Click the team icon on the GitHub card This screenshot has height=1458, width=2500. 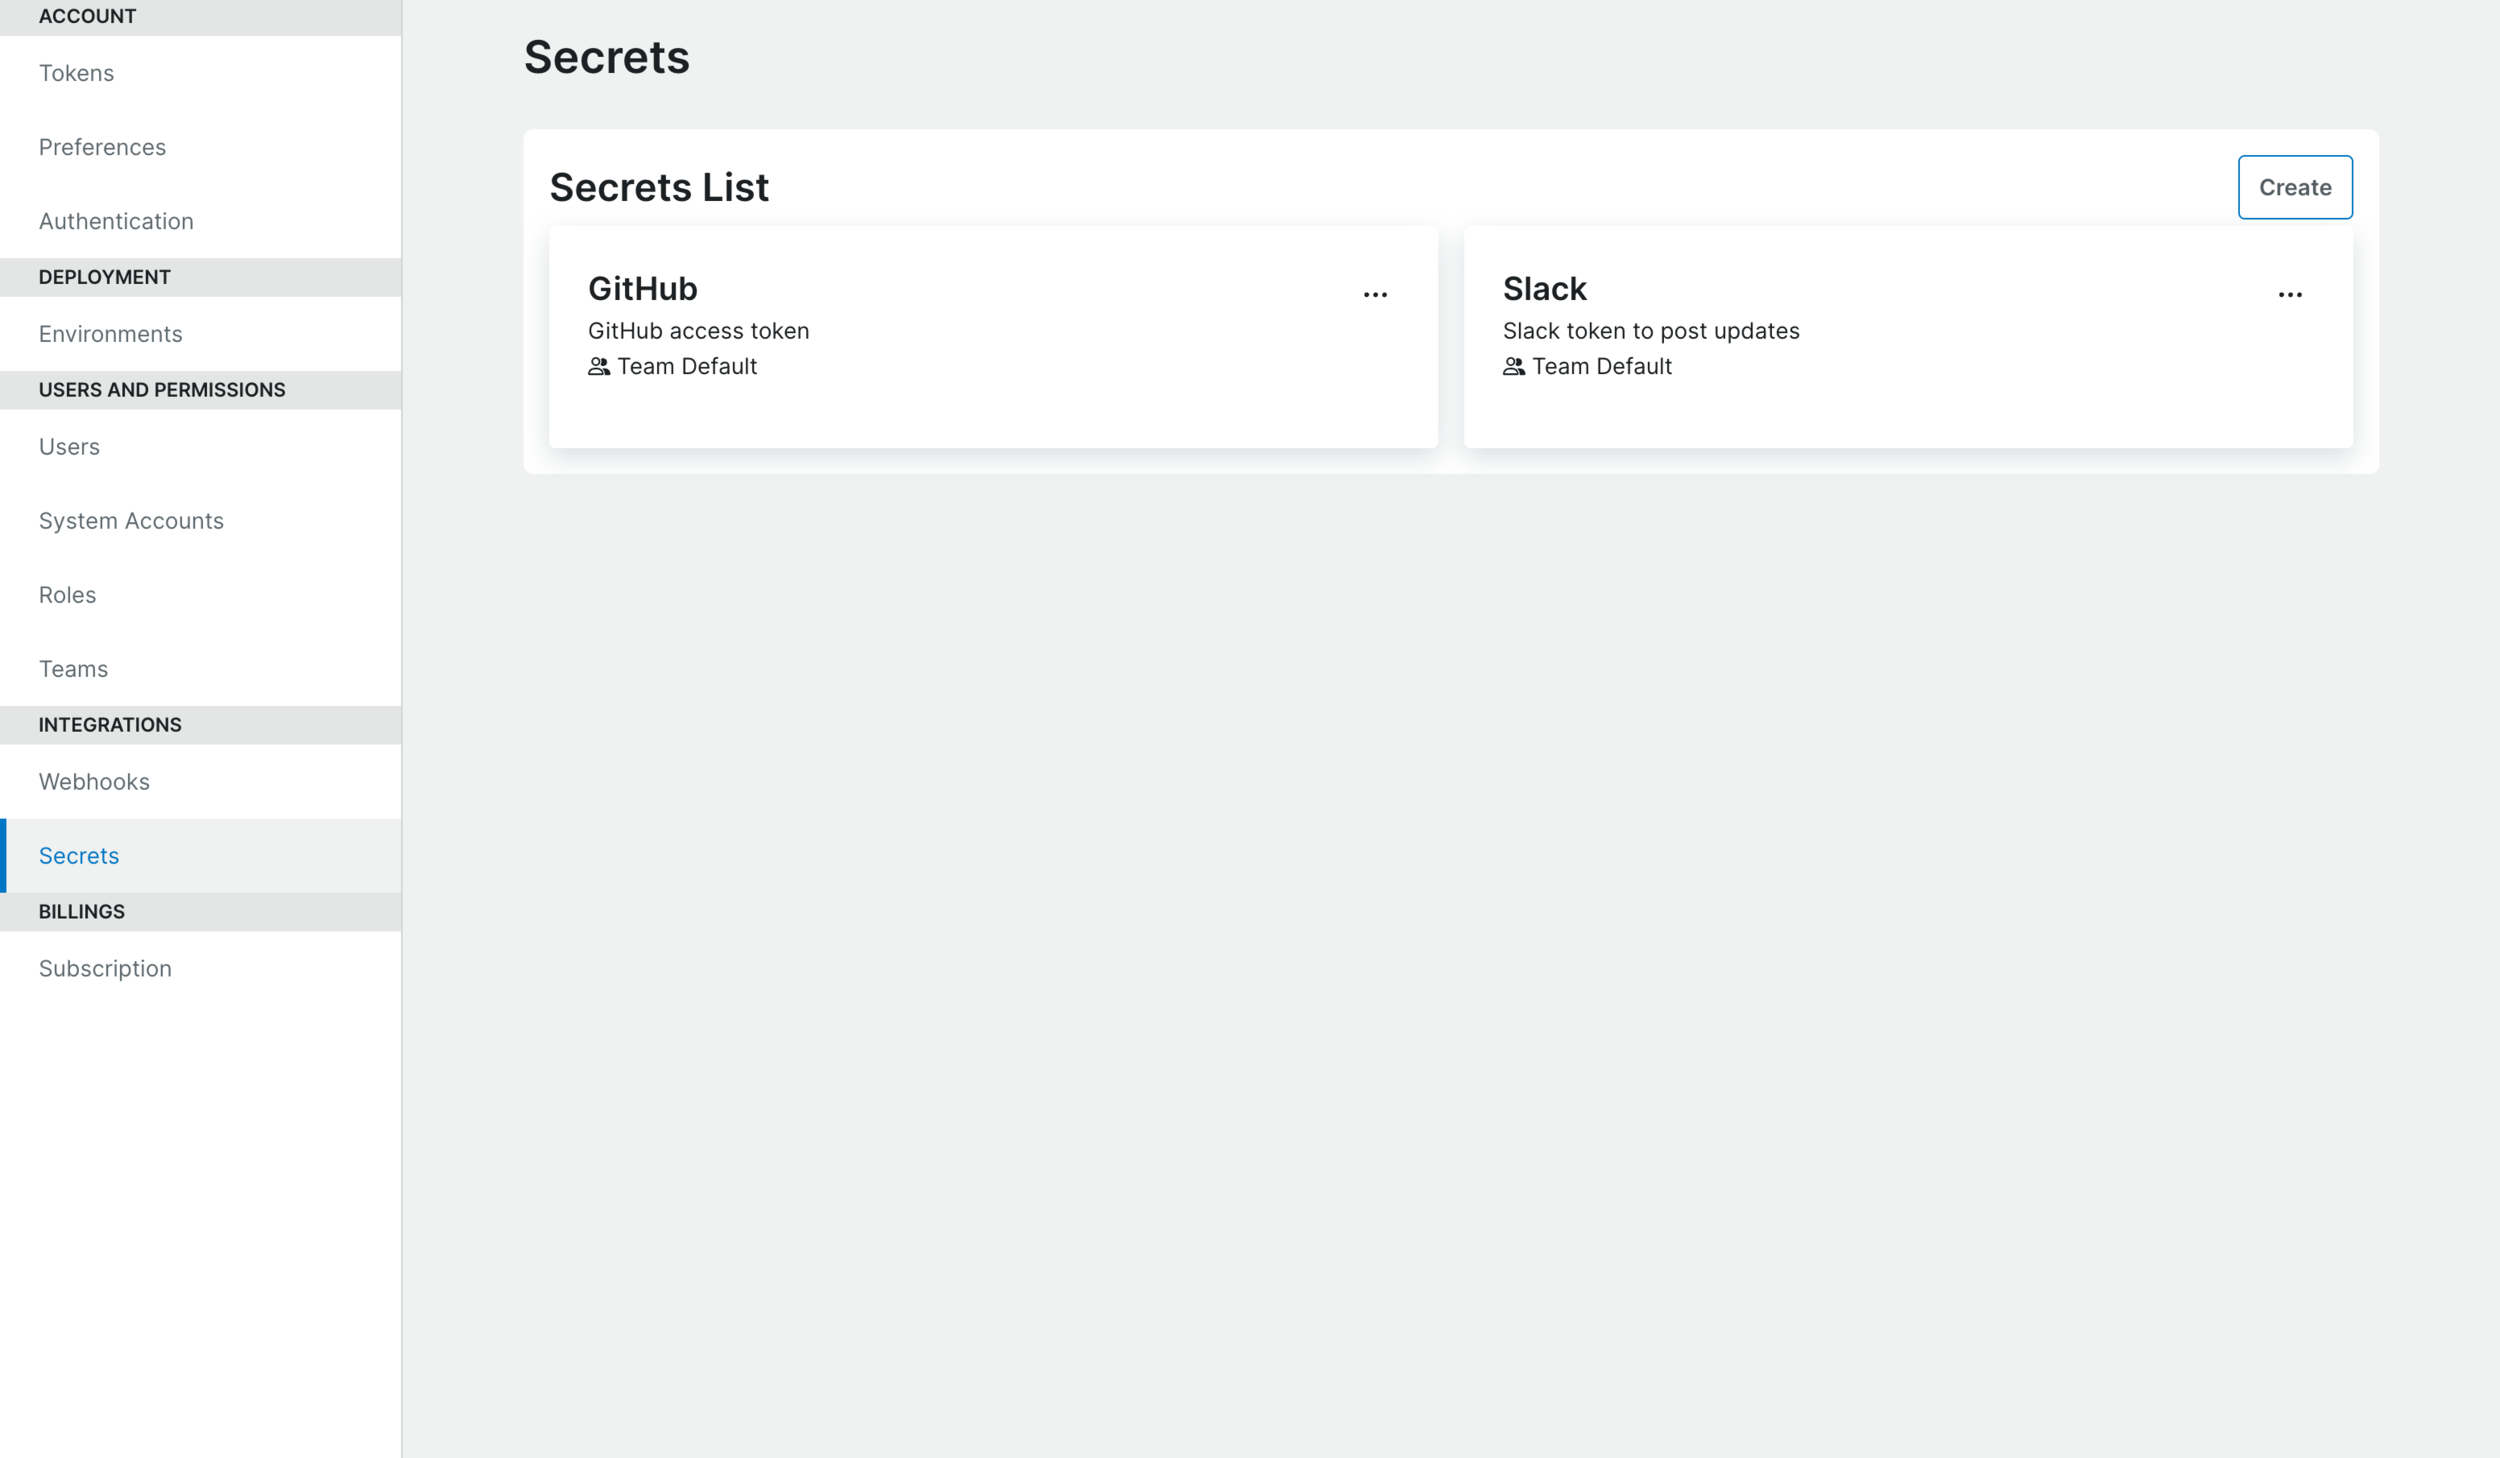pyautogui.click(x=599, y=366)
